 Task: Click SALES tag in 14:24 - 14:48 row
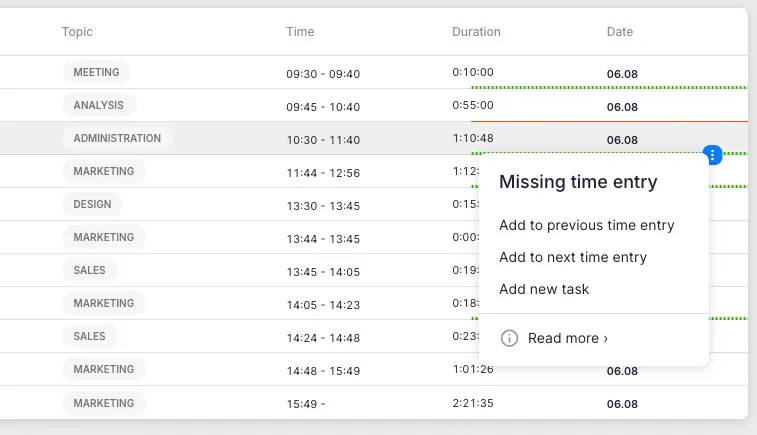click(89, 336)
